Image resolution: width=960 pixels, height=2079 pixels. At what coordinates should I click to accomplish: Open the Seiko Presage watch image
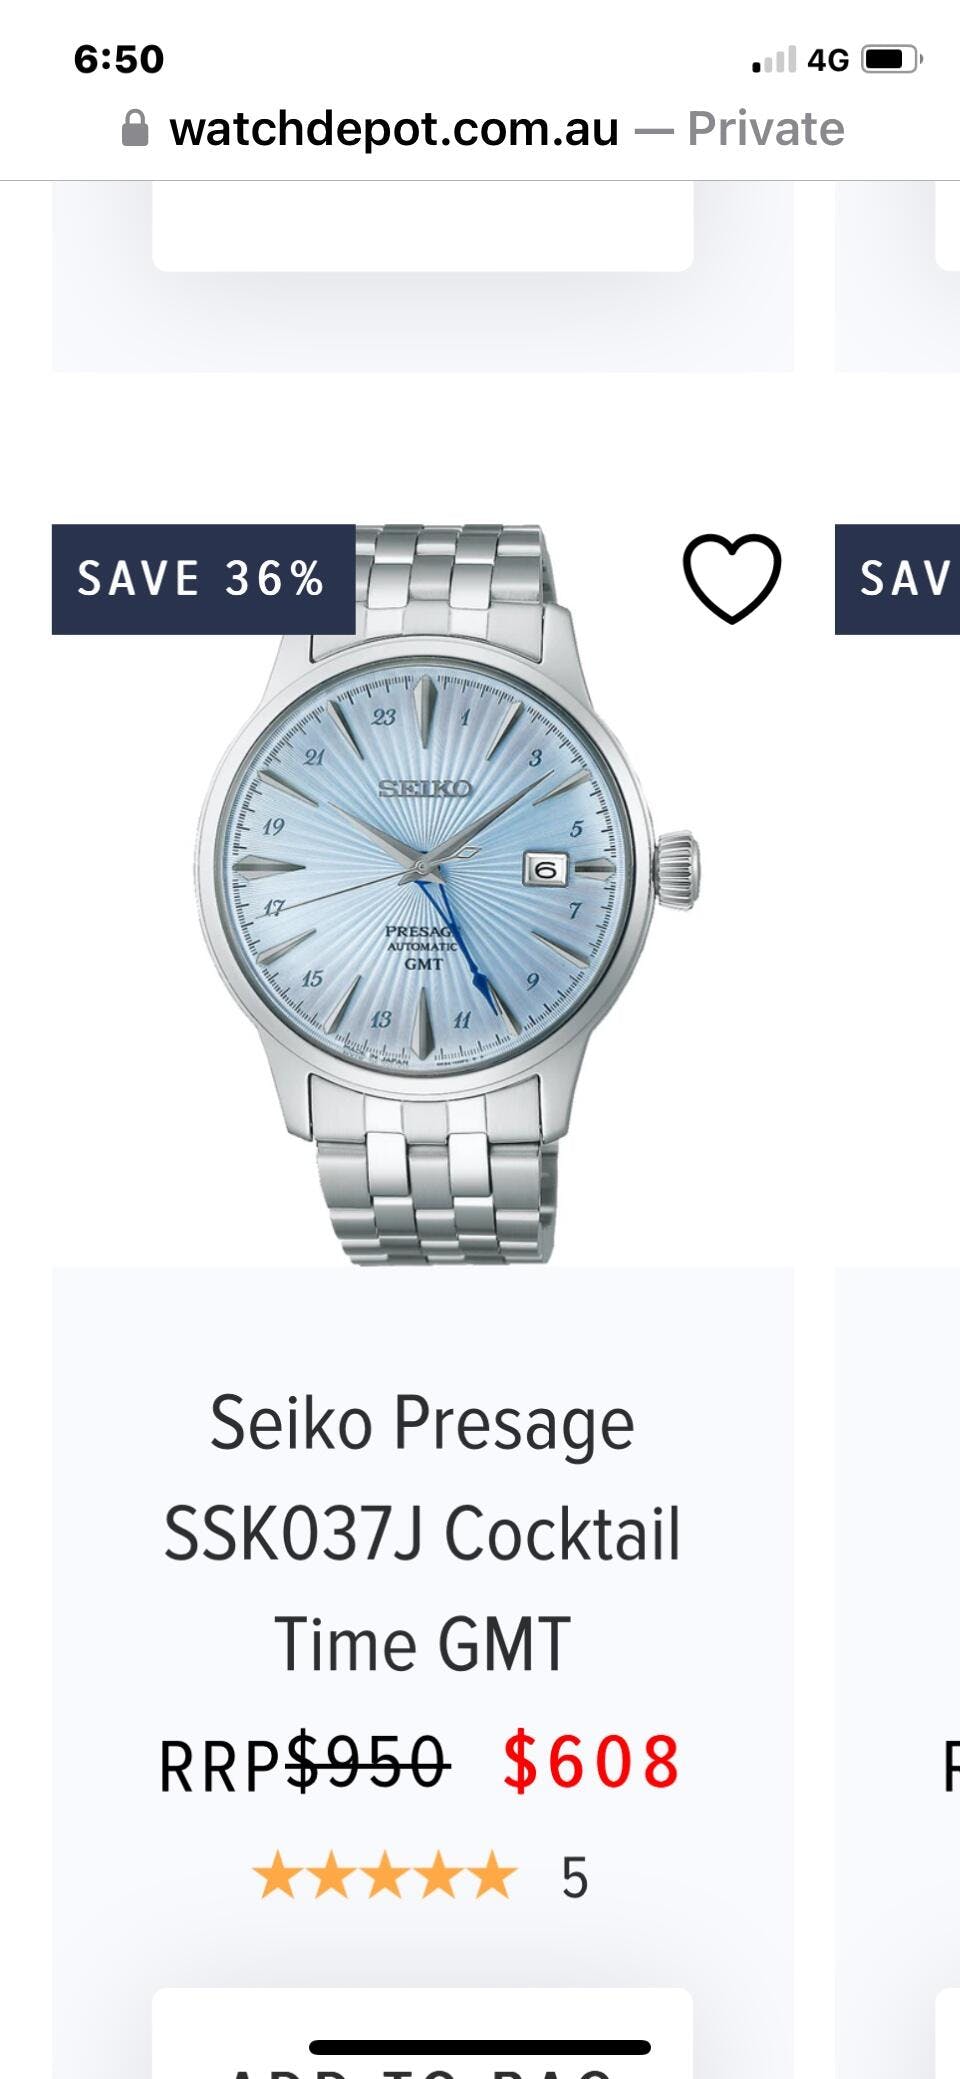click(x=448, y=895)
